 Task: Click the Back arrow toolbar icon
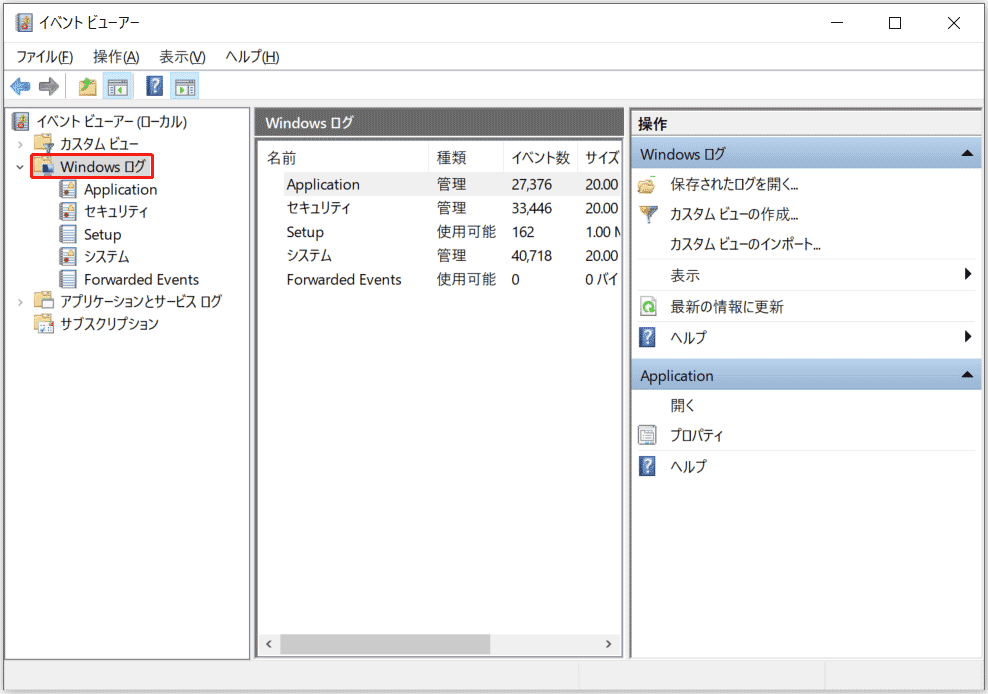(x=21, y=86)
